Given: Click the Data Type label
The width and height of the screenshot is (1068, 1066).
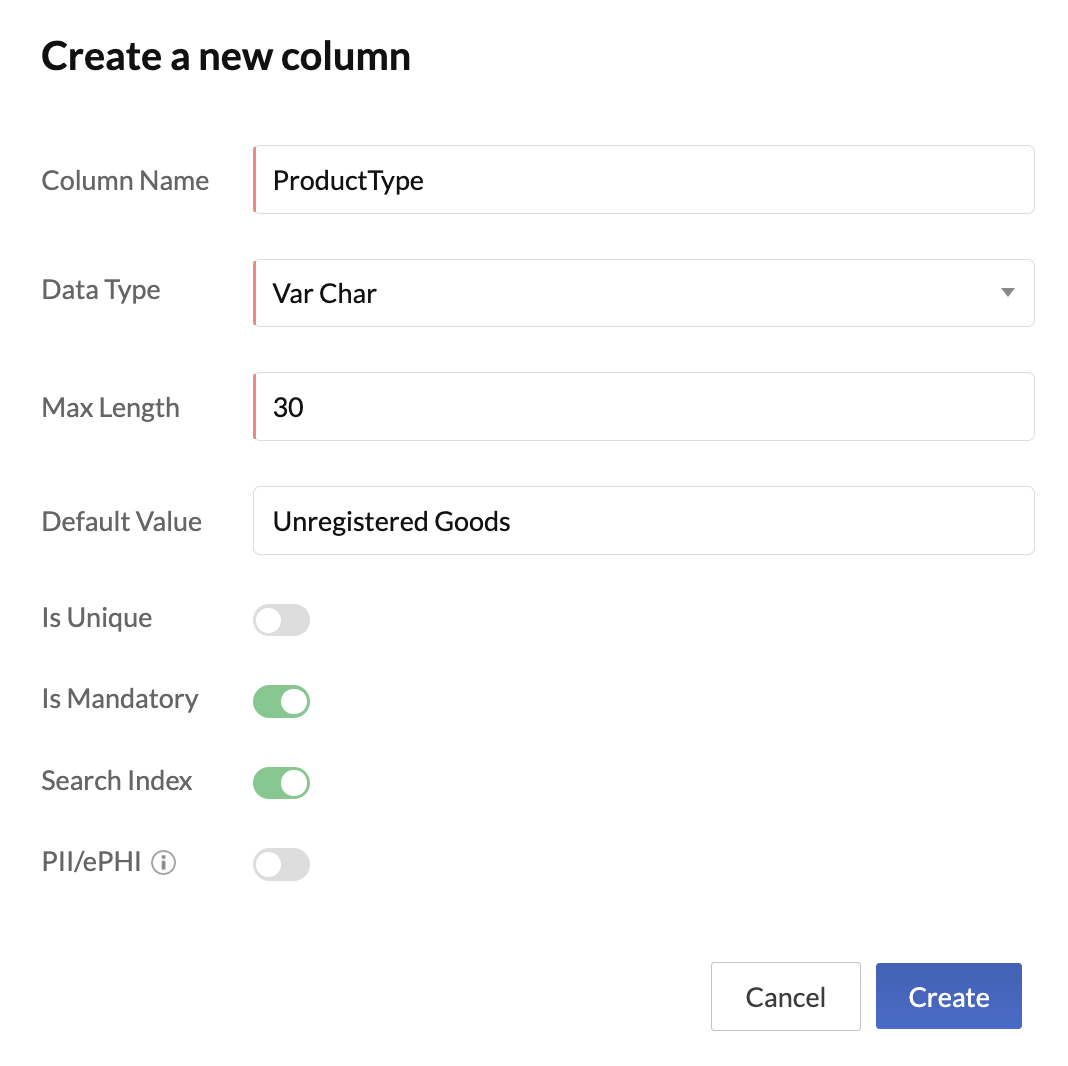Looking at the screenshot, I should click(x=100, y=290).
